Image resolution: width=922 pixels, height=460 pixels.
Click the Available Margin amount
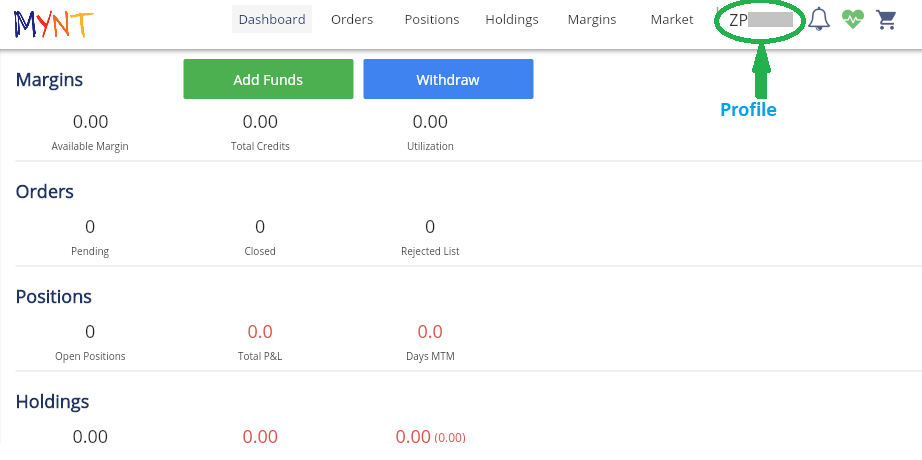[90, 123]
